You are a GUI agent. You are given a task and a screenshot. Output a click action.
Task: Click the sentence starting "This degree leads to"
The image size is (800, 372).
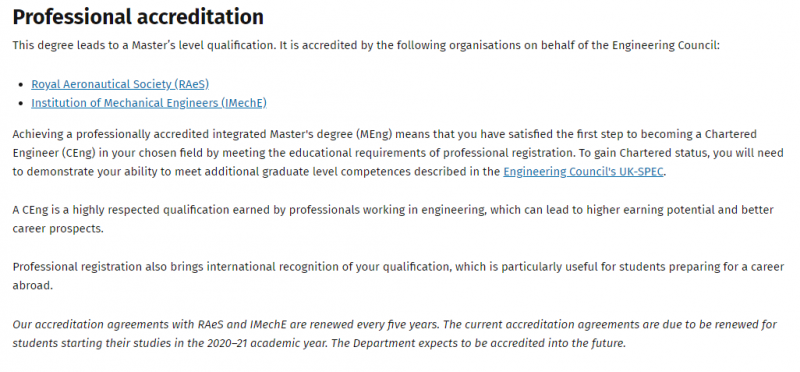tap(366, 45)
